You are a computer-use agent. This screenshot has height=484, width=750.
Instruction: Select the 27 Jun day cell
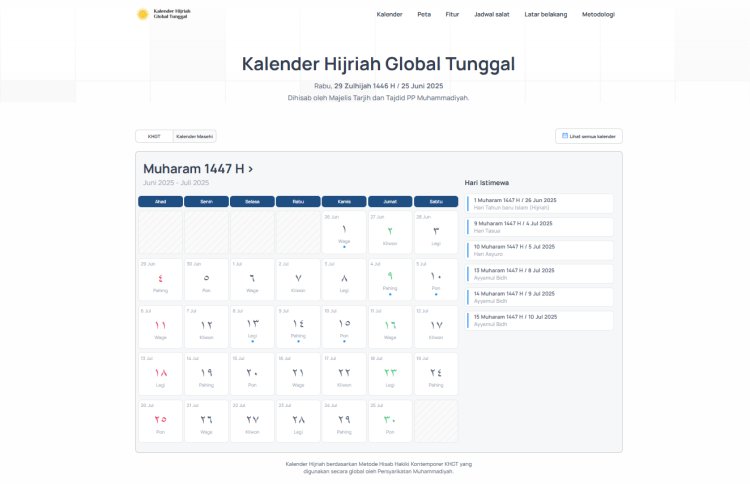point(390,232)
